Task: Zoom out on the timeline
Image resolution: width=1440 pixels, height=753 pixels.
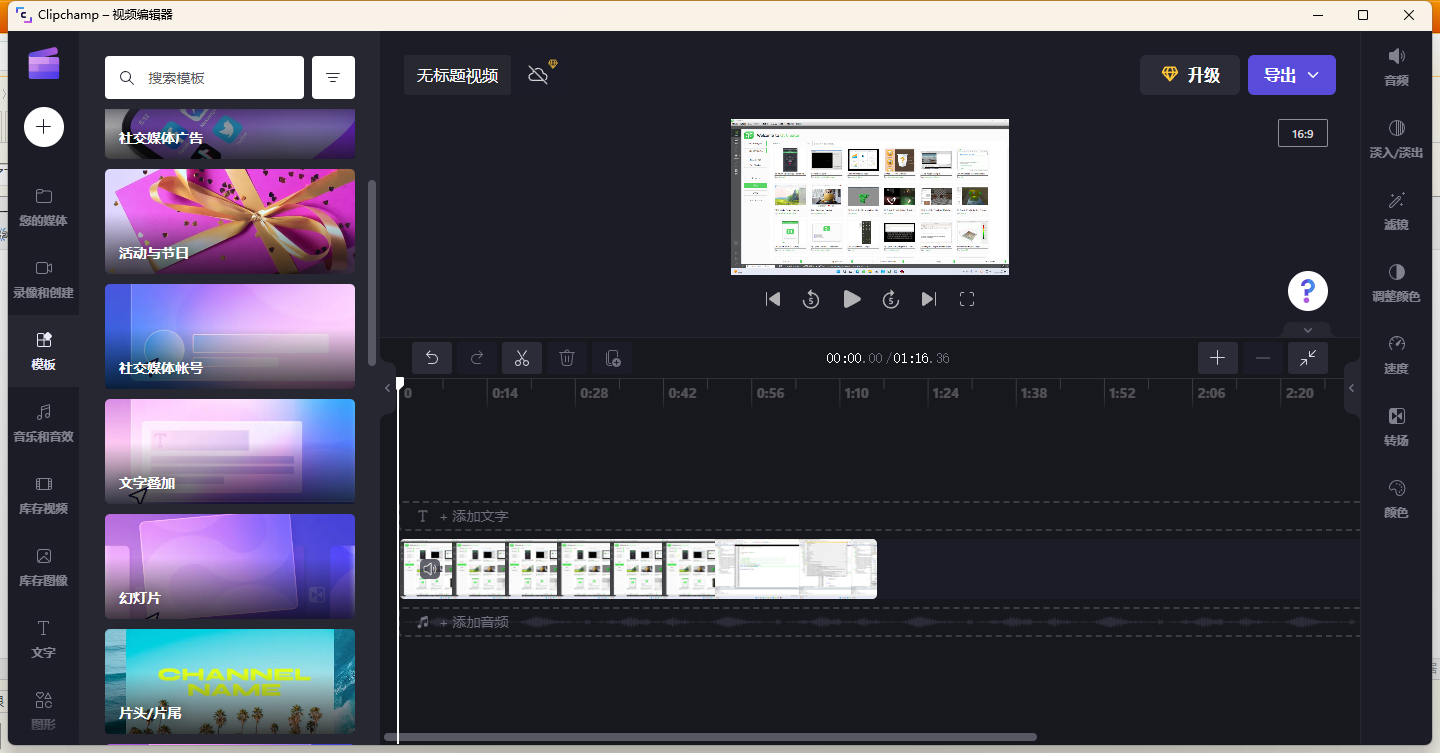Action: tap(1263, 358)
